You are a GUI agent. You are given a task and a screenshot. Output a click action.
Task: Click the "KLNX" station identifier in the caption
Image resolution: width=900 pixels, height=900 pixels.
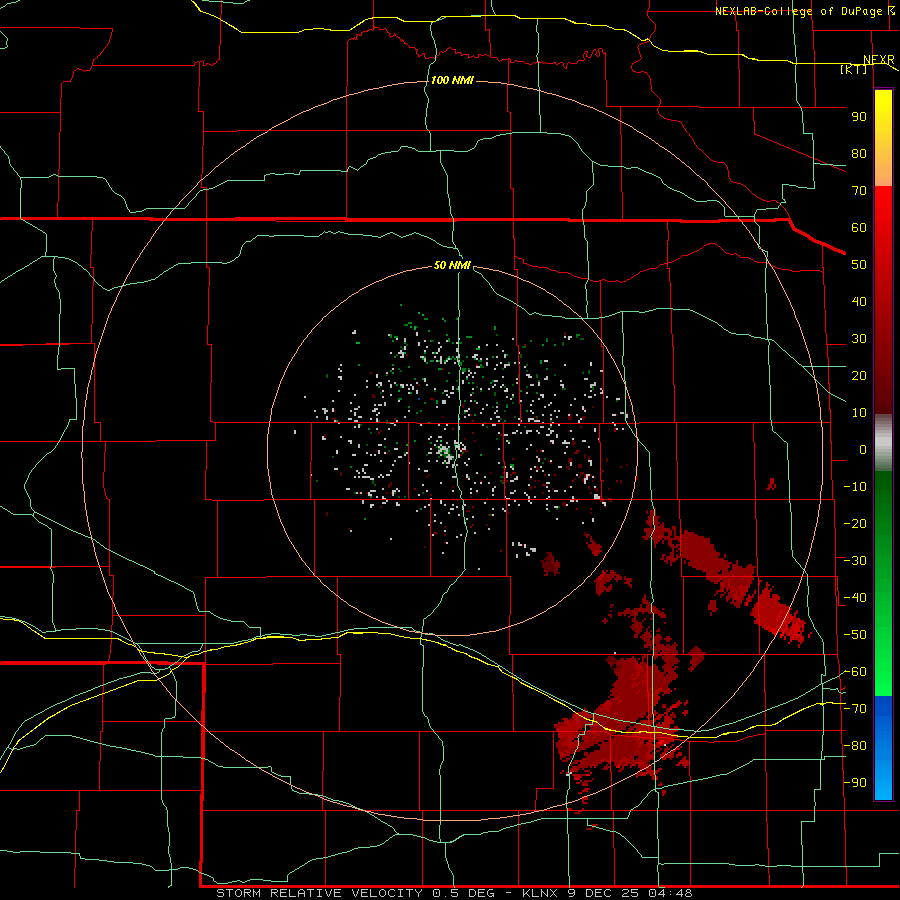pyautogui.click(x=540, y=893)
